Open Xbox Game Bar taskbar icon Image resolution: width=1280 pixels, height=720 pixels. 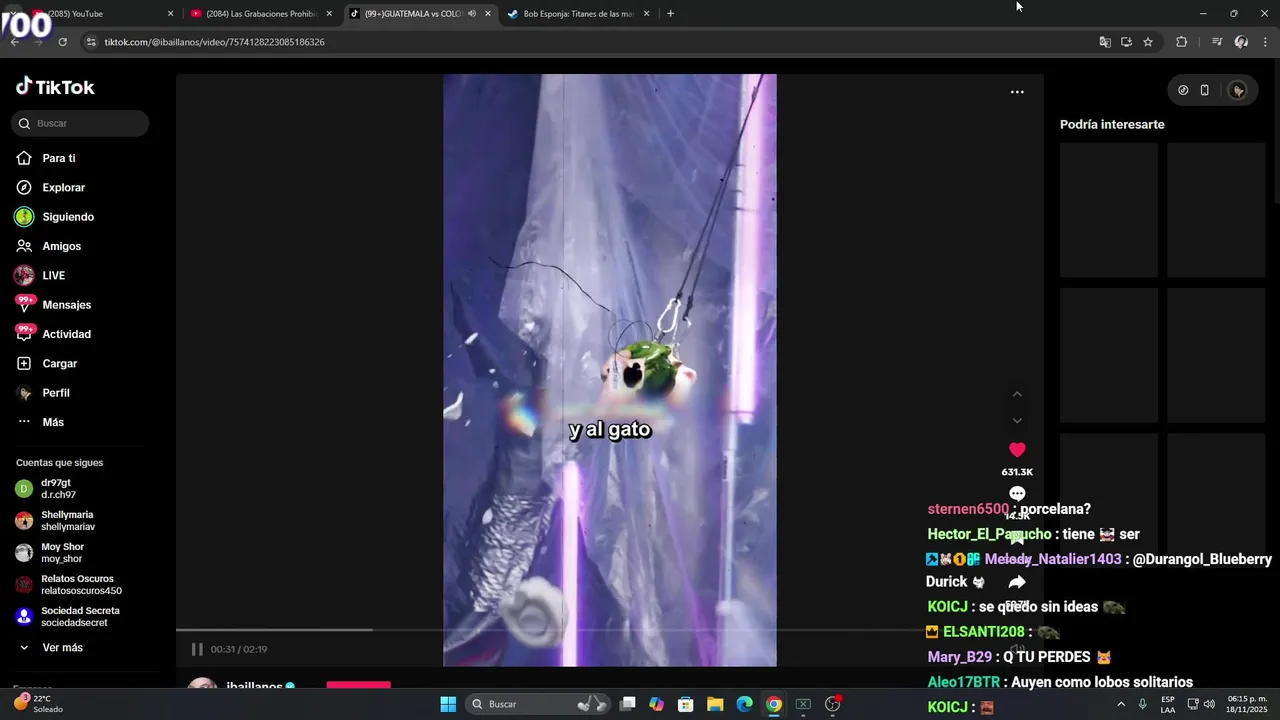pyautogui.click(x=803, y=704)
